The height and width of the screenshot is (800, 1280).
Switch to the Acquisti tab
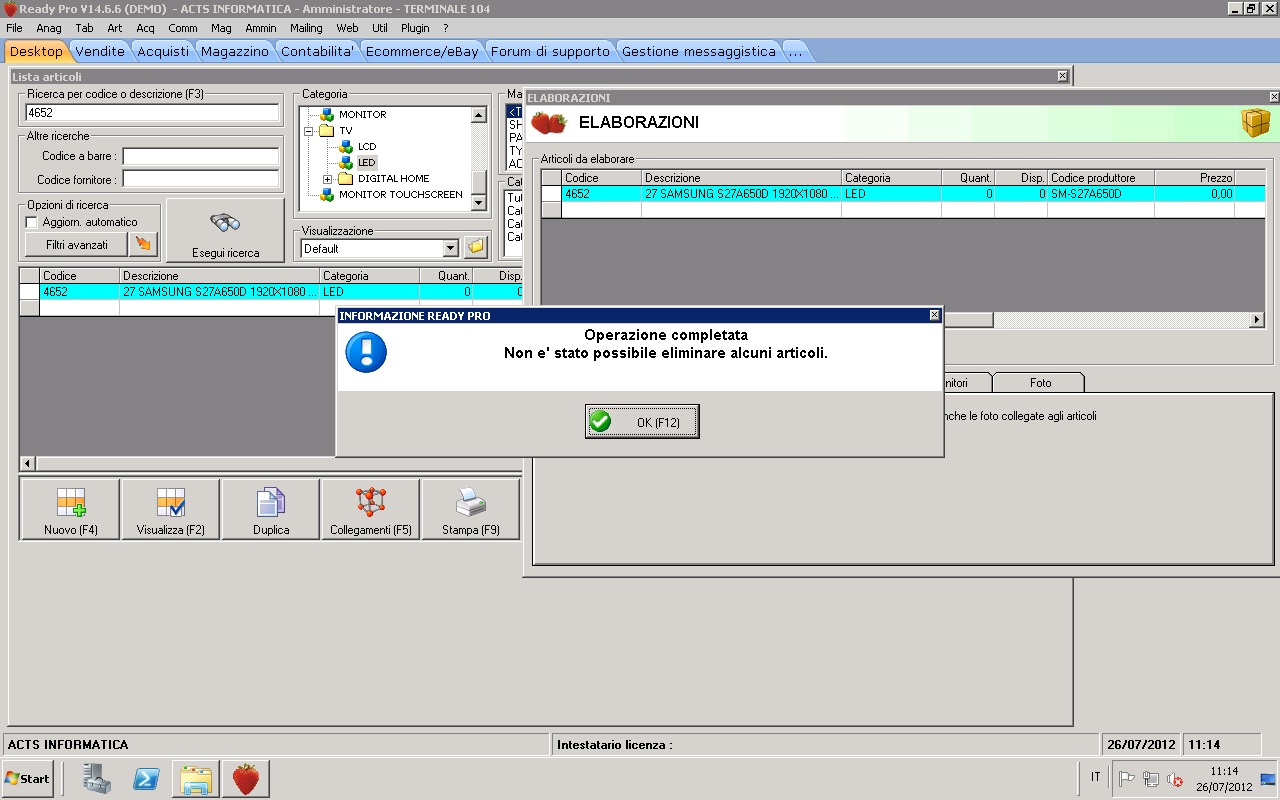coord(163,51)
